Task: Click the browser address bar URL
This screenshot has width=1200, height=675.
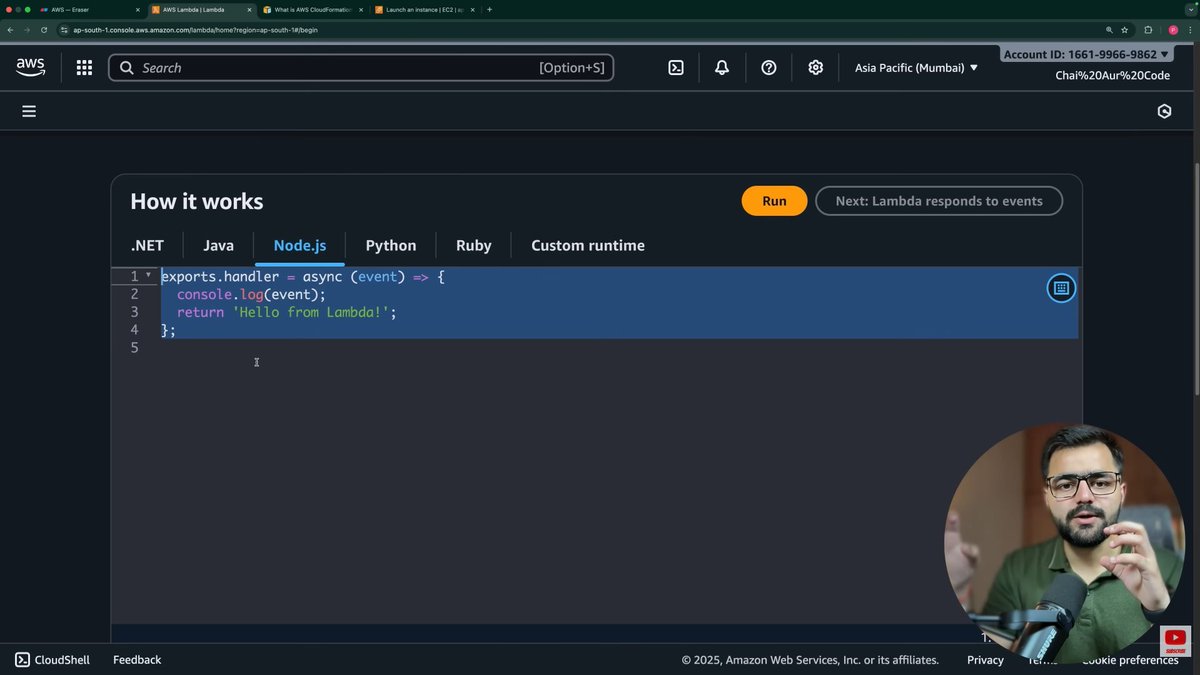Action: (x=195, y=30)
